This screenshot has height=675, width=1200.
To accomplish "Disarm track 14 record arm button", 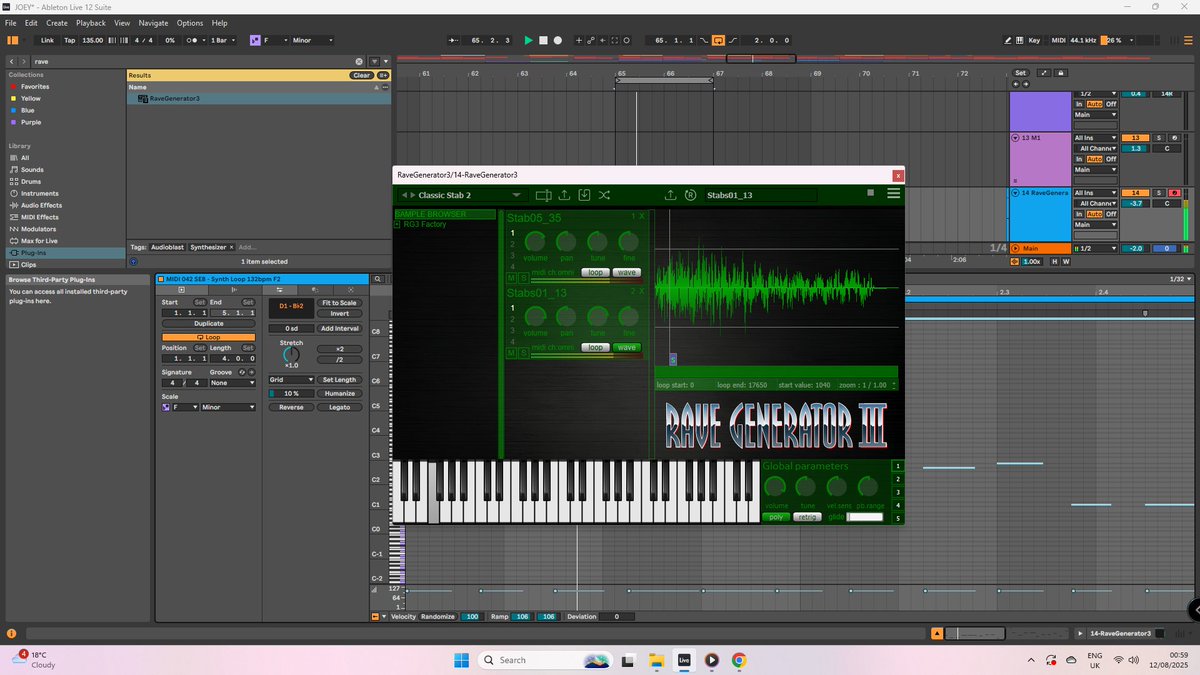I will pos(1174,193).
